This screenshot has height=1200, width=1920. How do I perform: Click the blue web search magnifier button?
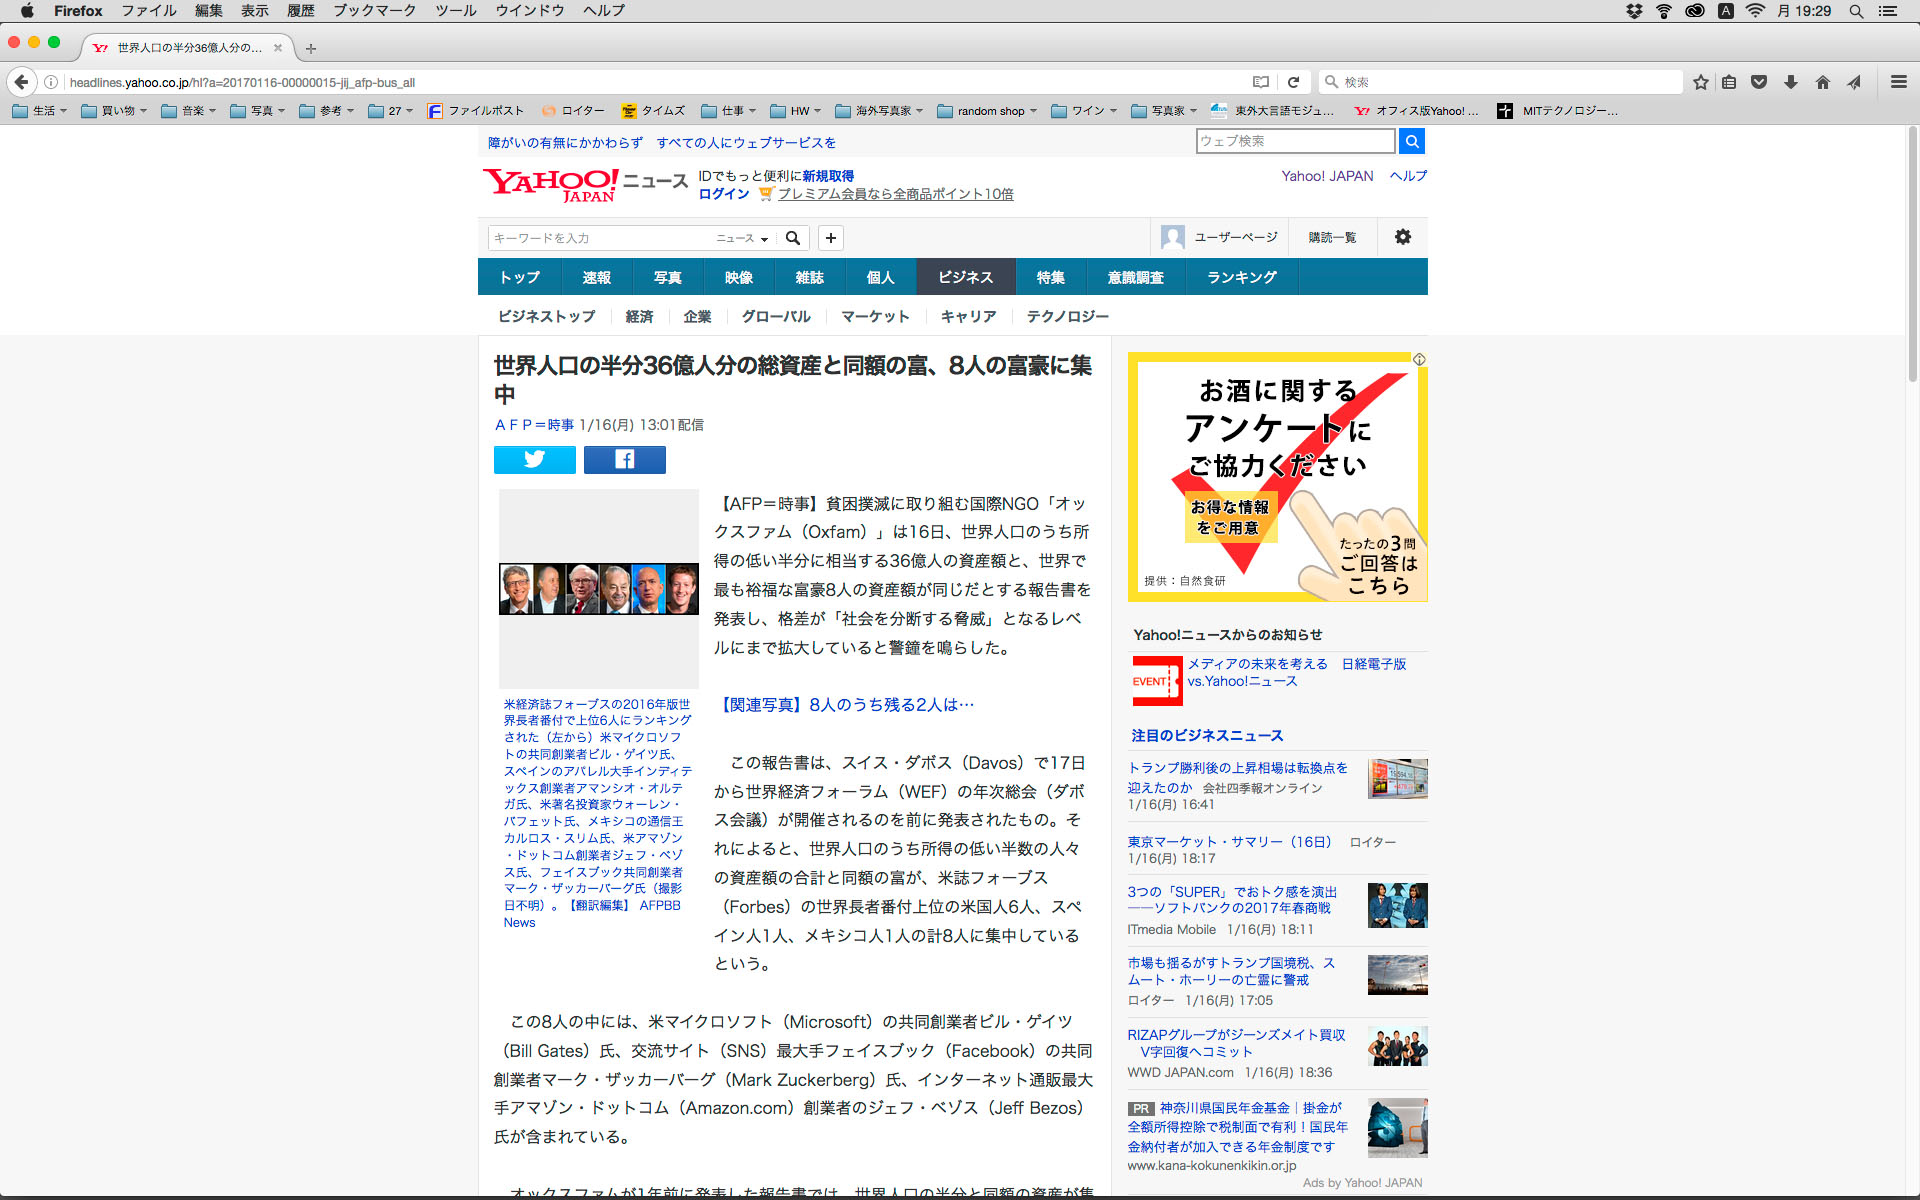tap(1411, 141)
